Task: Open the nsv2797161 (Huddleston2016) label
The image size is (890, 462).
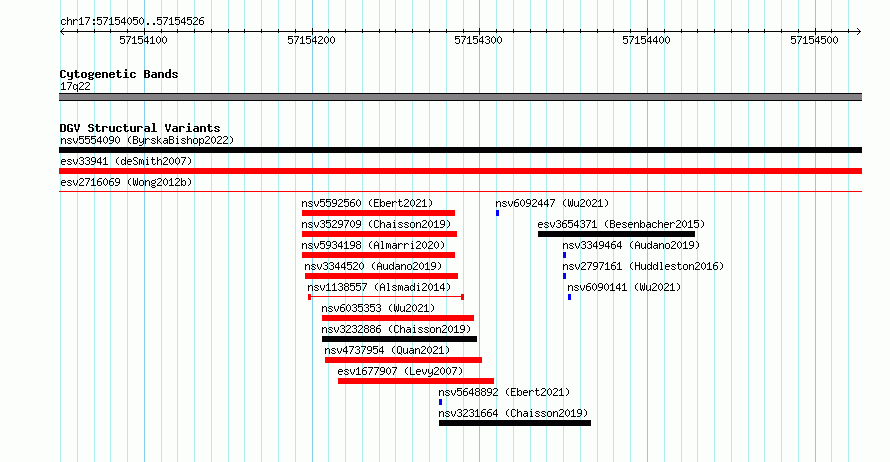Action: [x=643, y=266]
